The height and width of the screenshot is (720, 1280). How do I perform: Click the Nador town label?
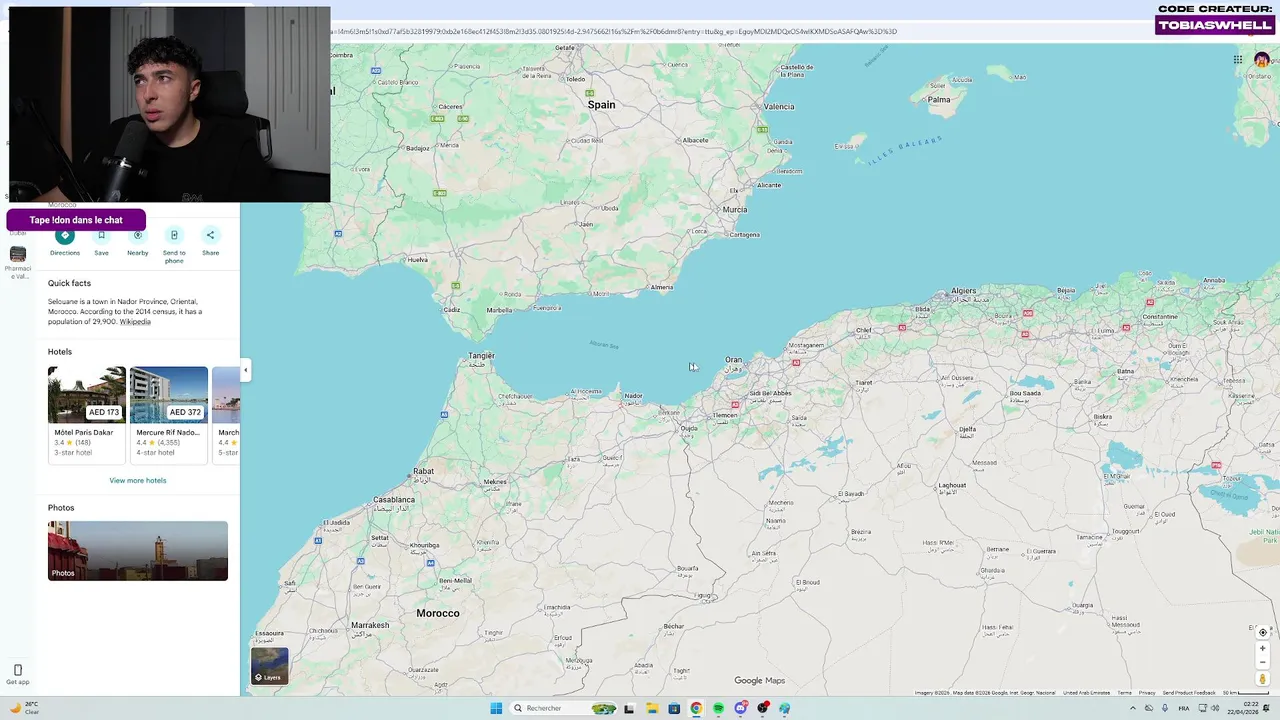coord(633,396)
